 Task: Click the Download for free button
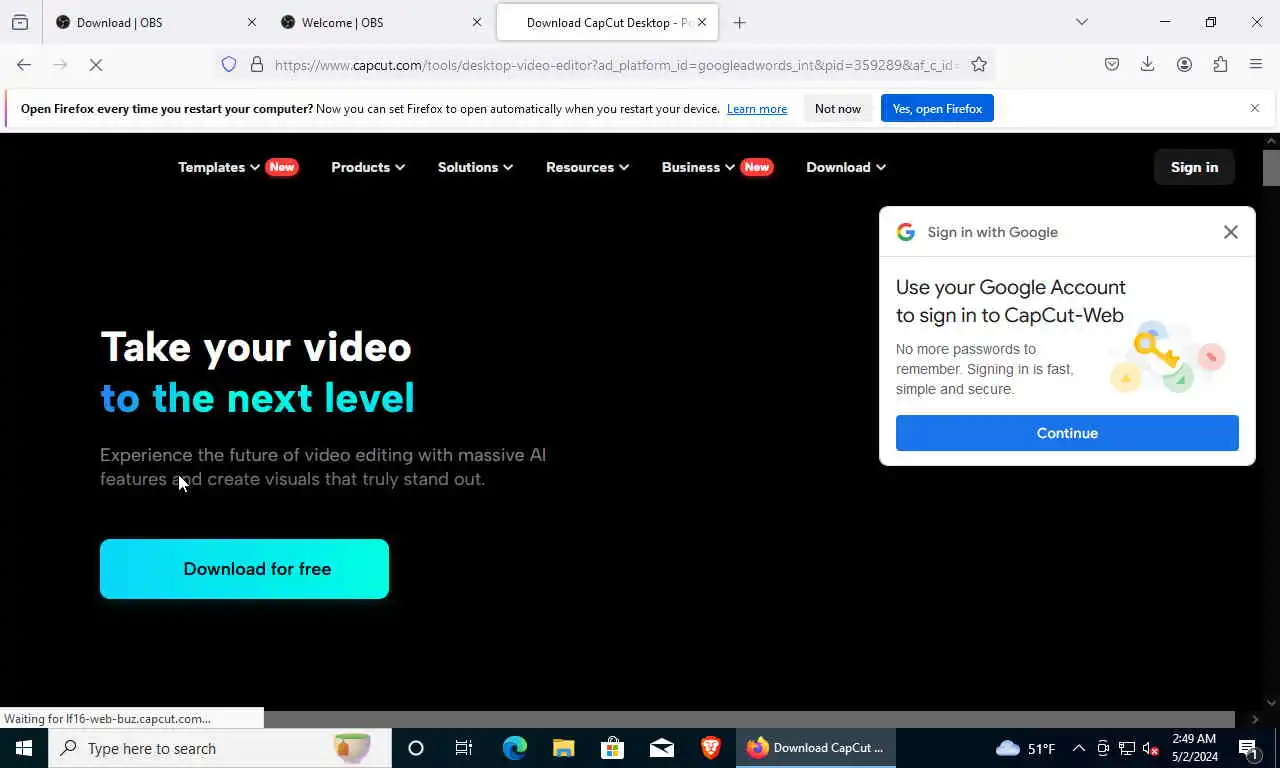244,569
